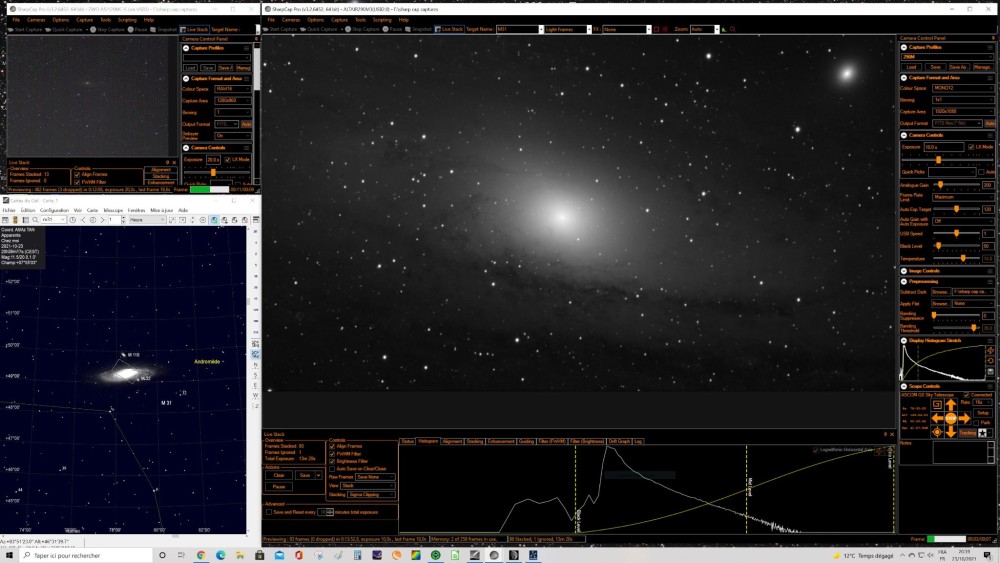Click Start Capture in the main SharpCap toolbar
This screenshot has width=1000, height=563.
281,29
